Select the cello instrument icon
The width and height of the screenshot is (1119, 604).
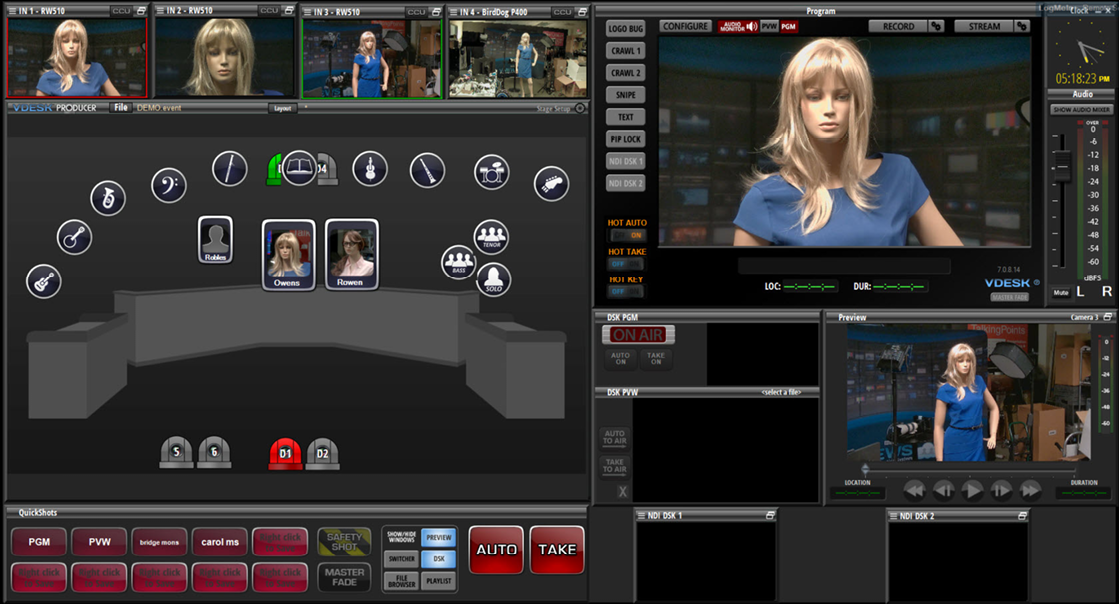click(369, 168)
